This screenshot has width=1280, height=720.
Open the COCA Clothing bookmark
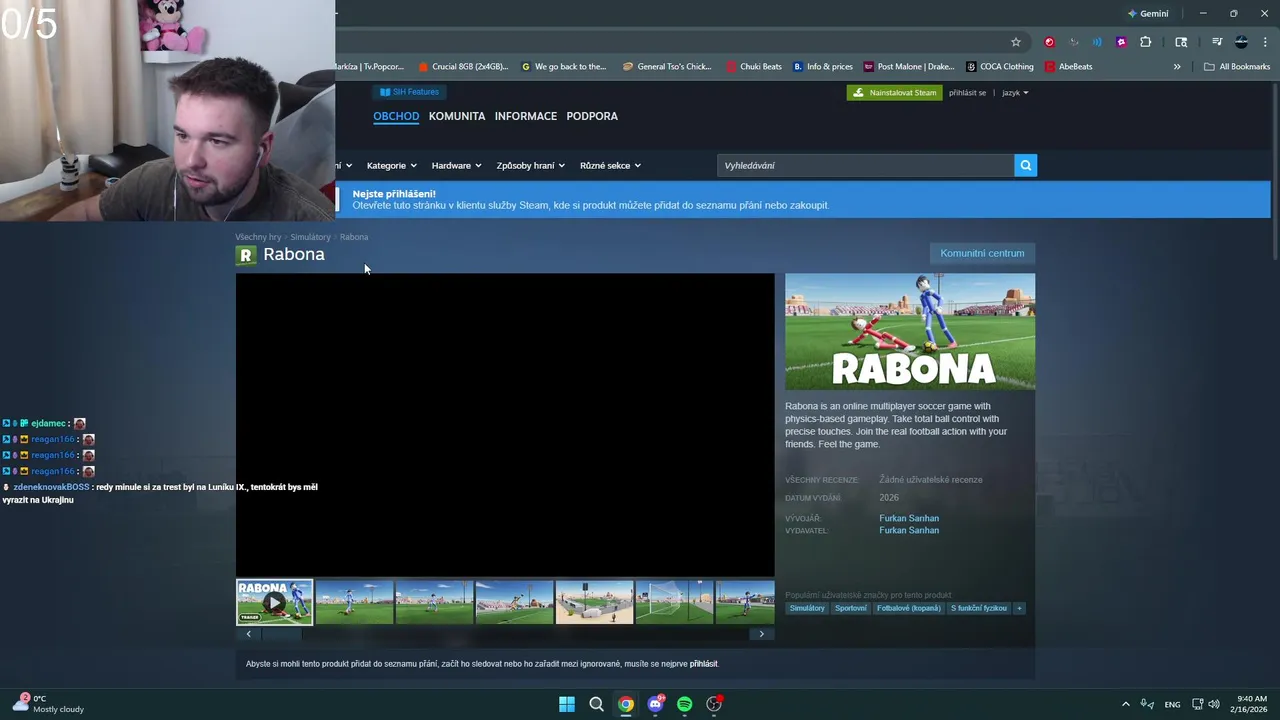click(x=1000, y=67)
